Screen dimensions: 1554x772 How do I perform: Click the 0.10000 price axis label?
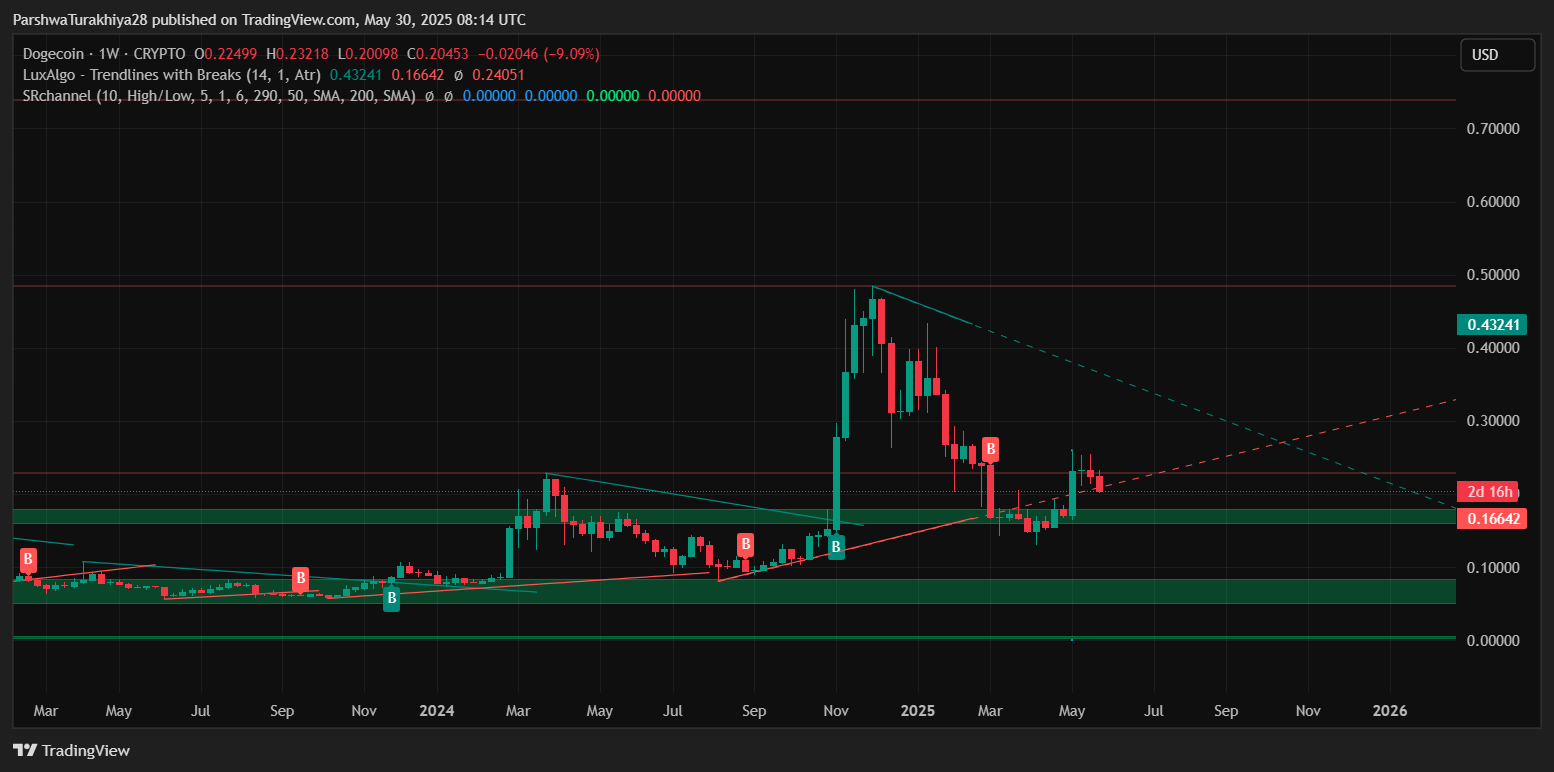point(1492,568)
